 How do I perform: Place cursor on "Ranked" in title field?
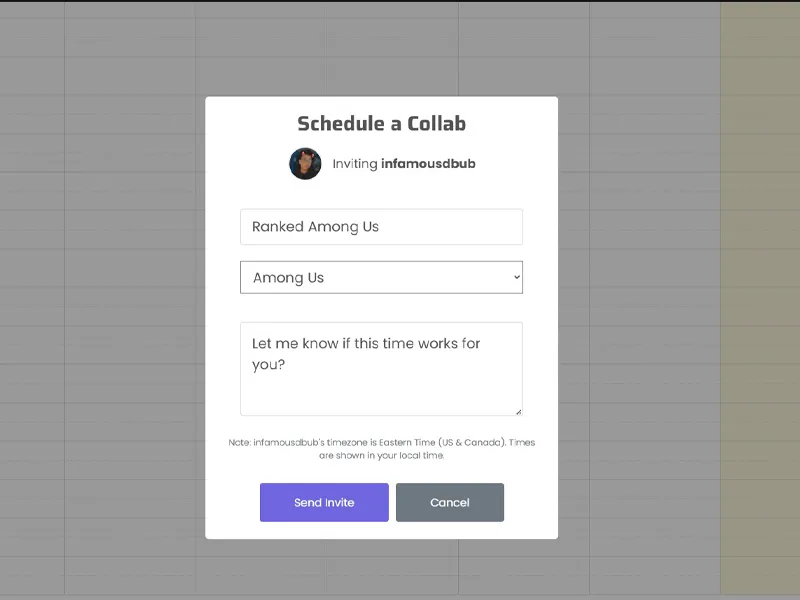[x=277, y=227]
